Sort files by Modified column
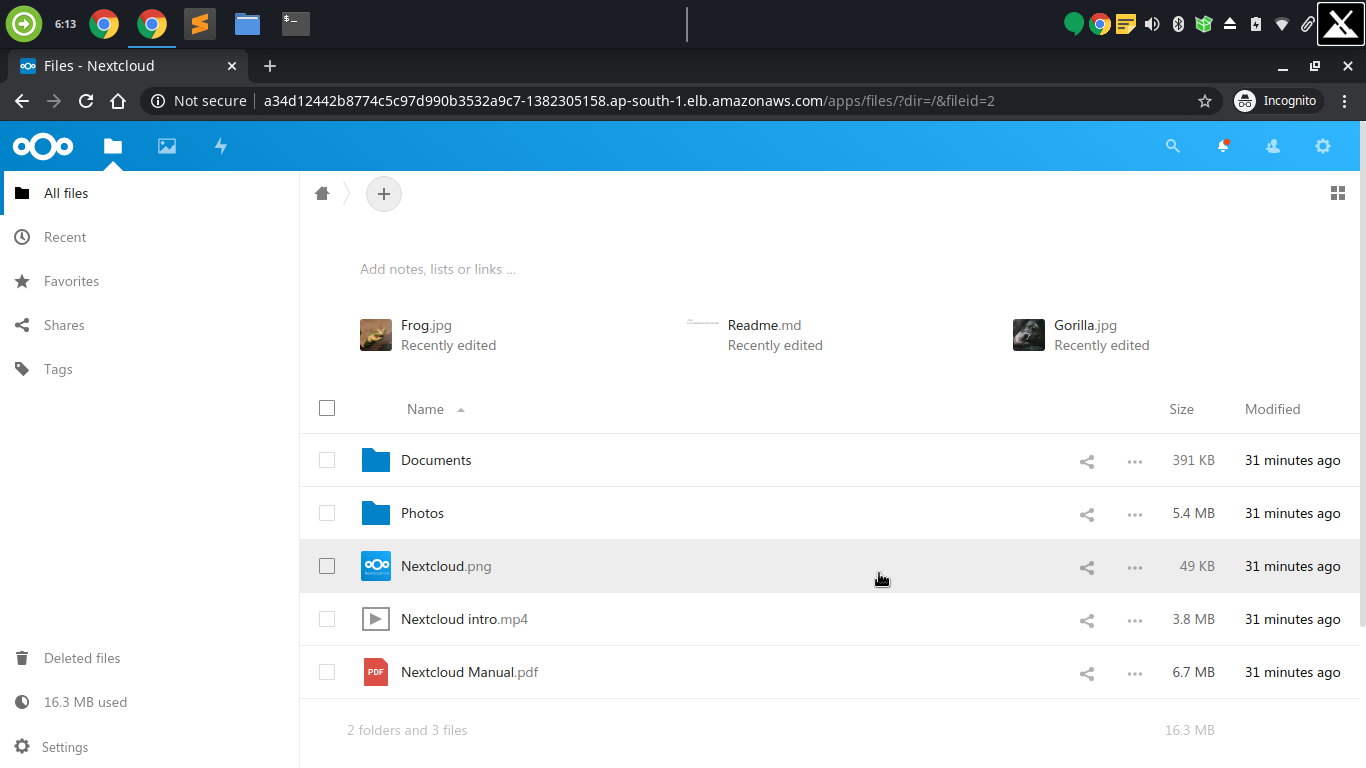The image size is (1366, 768). [1272, 409]
